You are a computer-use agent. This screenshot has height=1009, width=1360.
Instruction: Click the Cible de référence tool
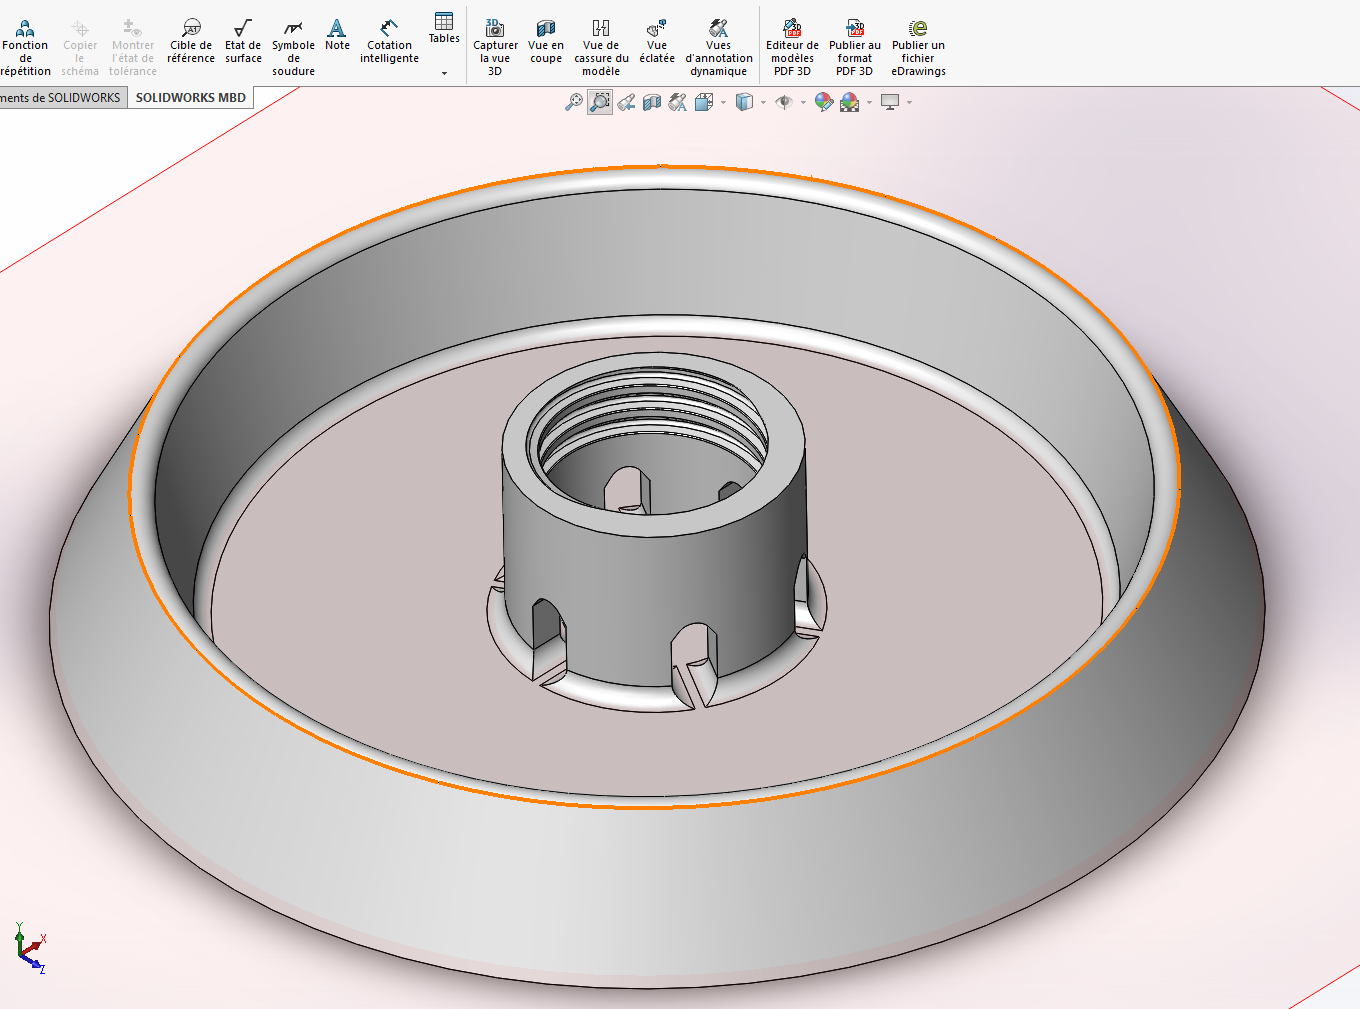191,41
